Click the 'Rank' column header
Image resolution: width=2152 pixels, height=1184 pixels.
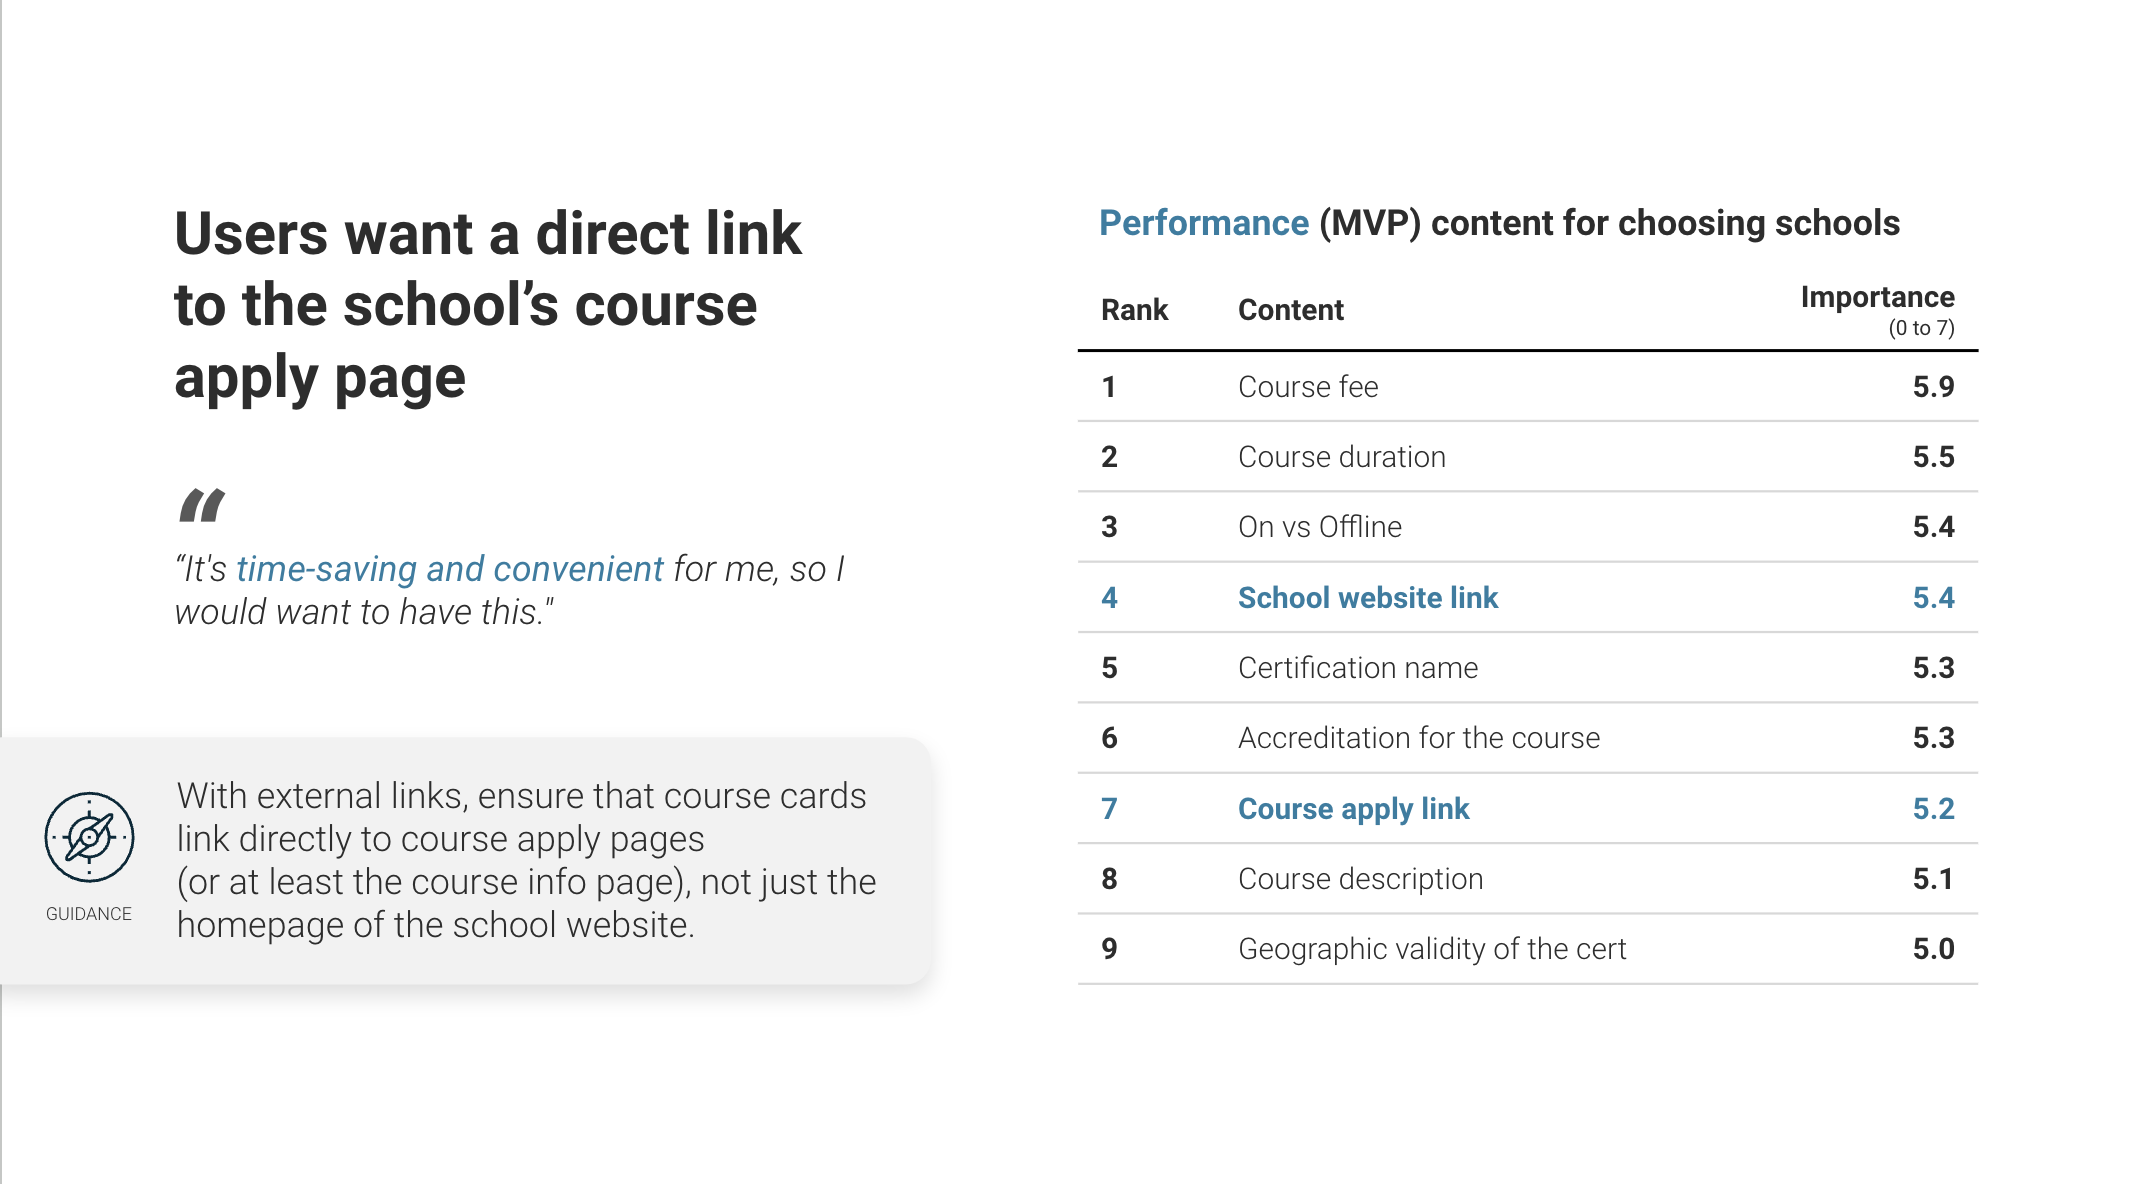1134,310
